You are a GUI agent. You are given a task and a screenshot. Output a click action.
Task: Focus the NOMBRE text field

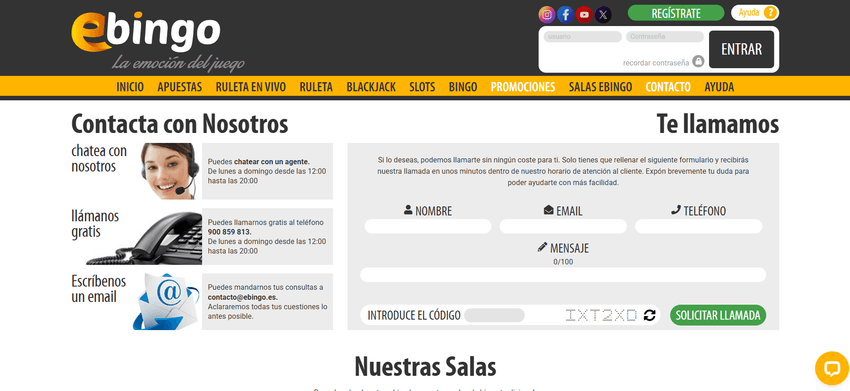tap(428, 227)
